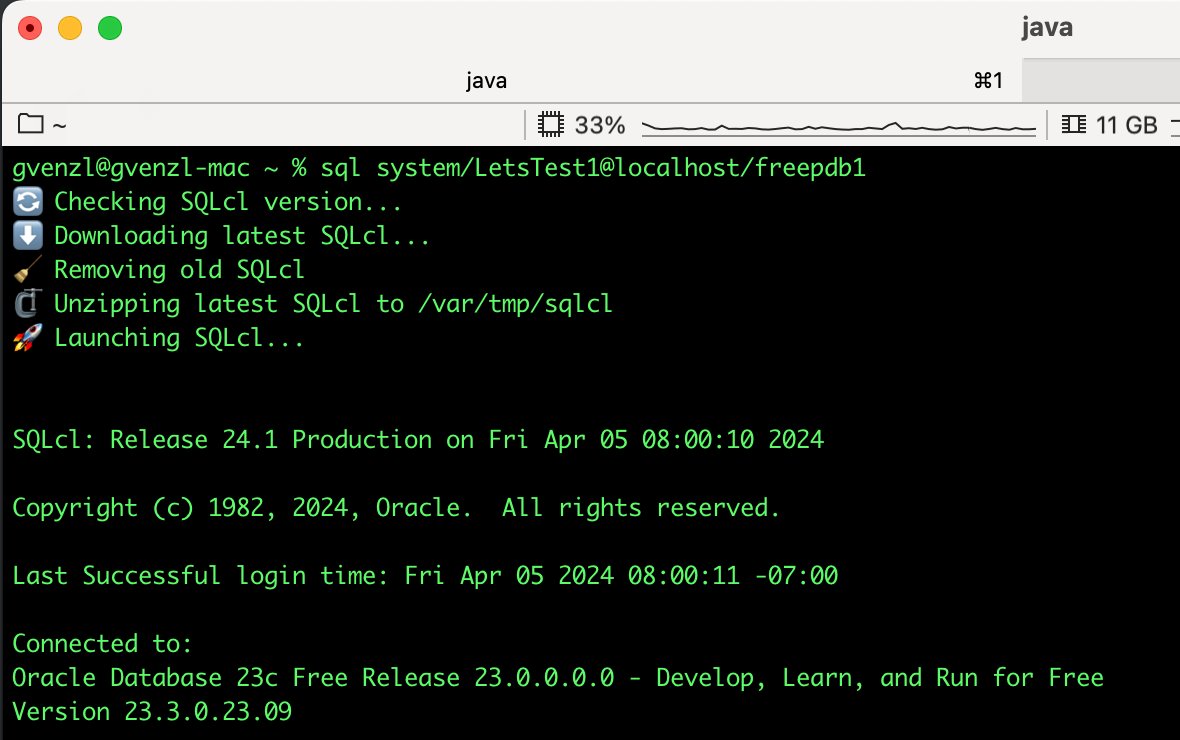1180x740 pixels.
Task: Close the terminal window with red button
Action: click(30, 29)
